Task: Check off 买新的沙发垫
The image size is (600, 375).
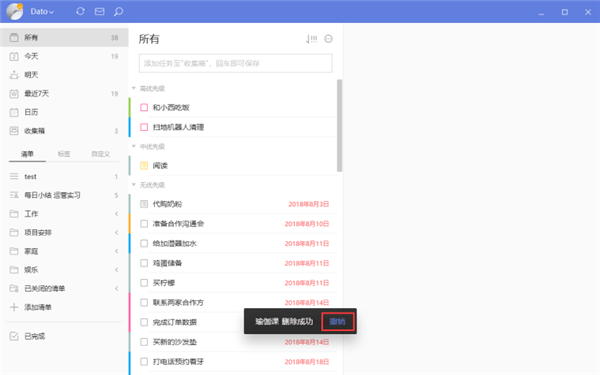Action: point(144,342)
